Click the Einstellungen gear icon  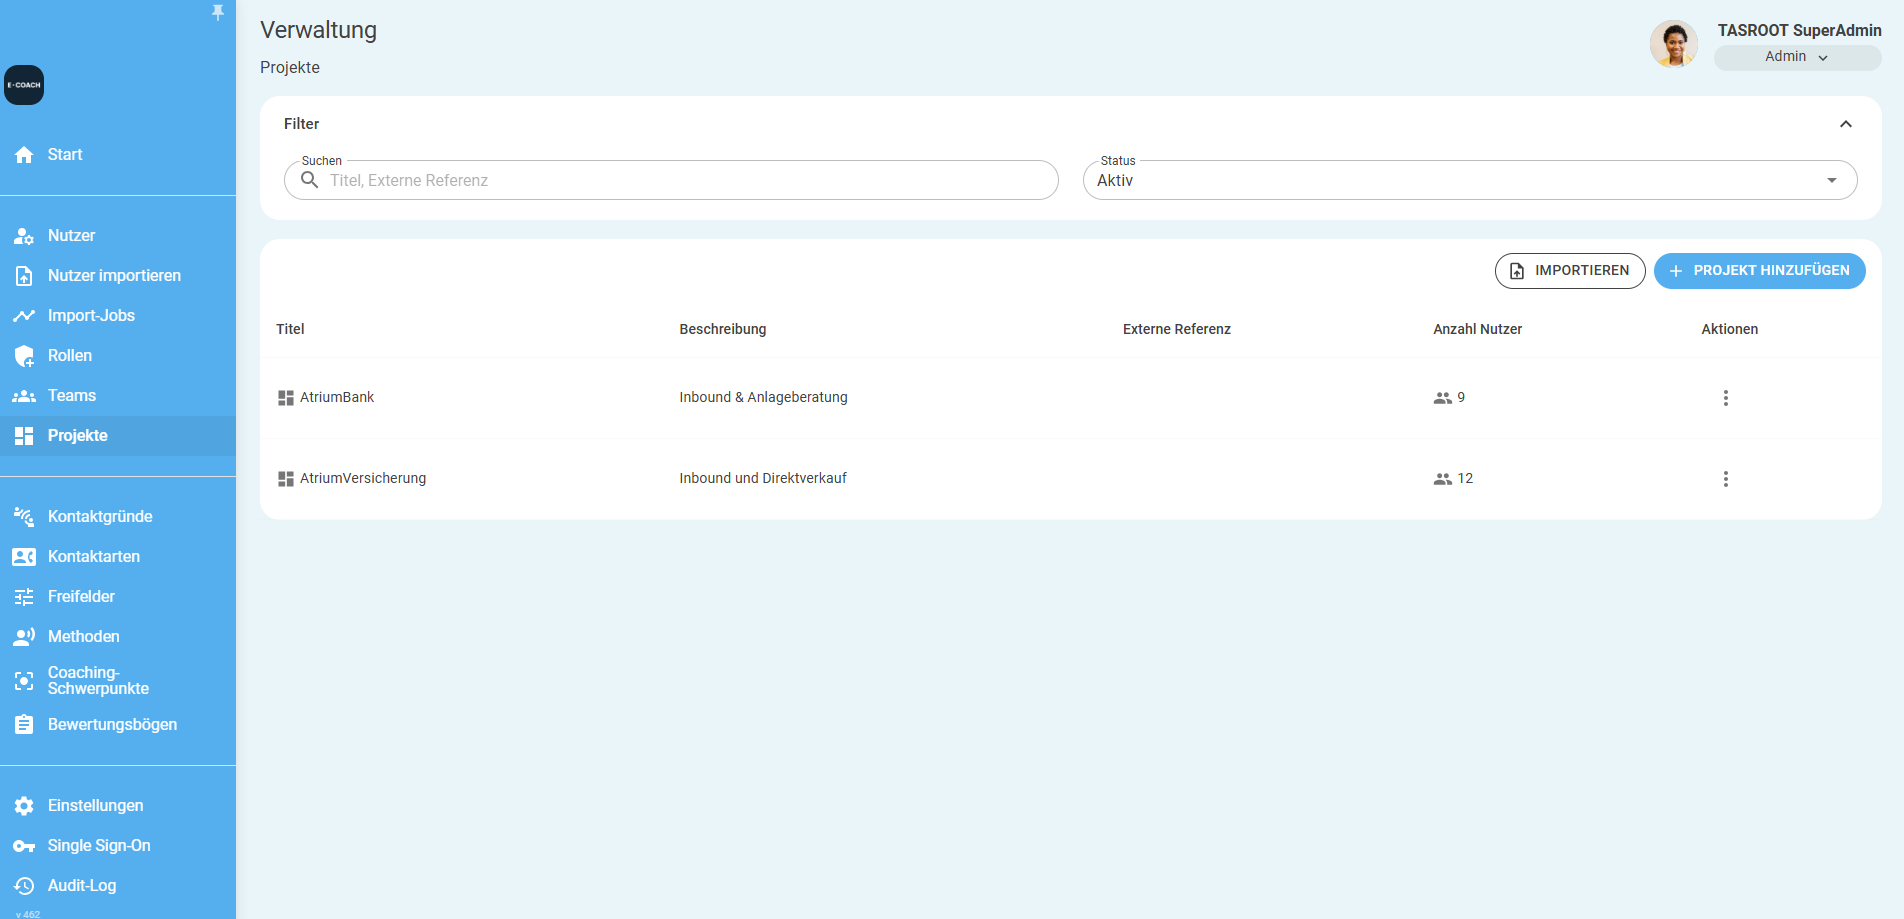[24, 806]
